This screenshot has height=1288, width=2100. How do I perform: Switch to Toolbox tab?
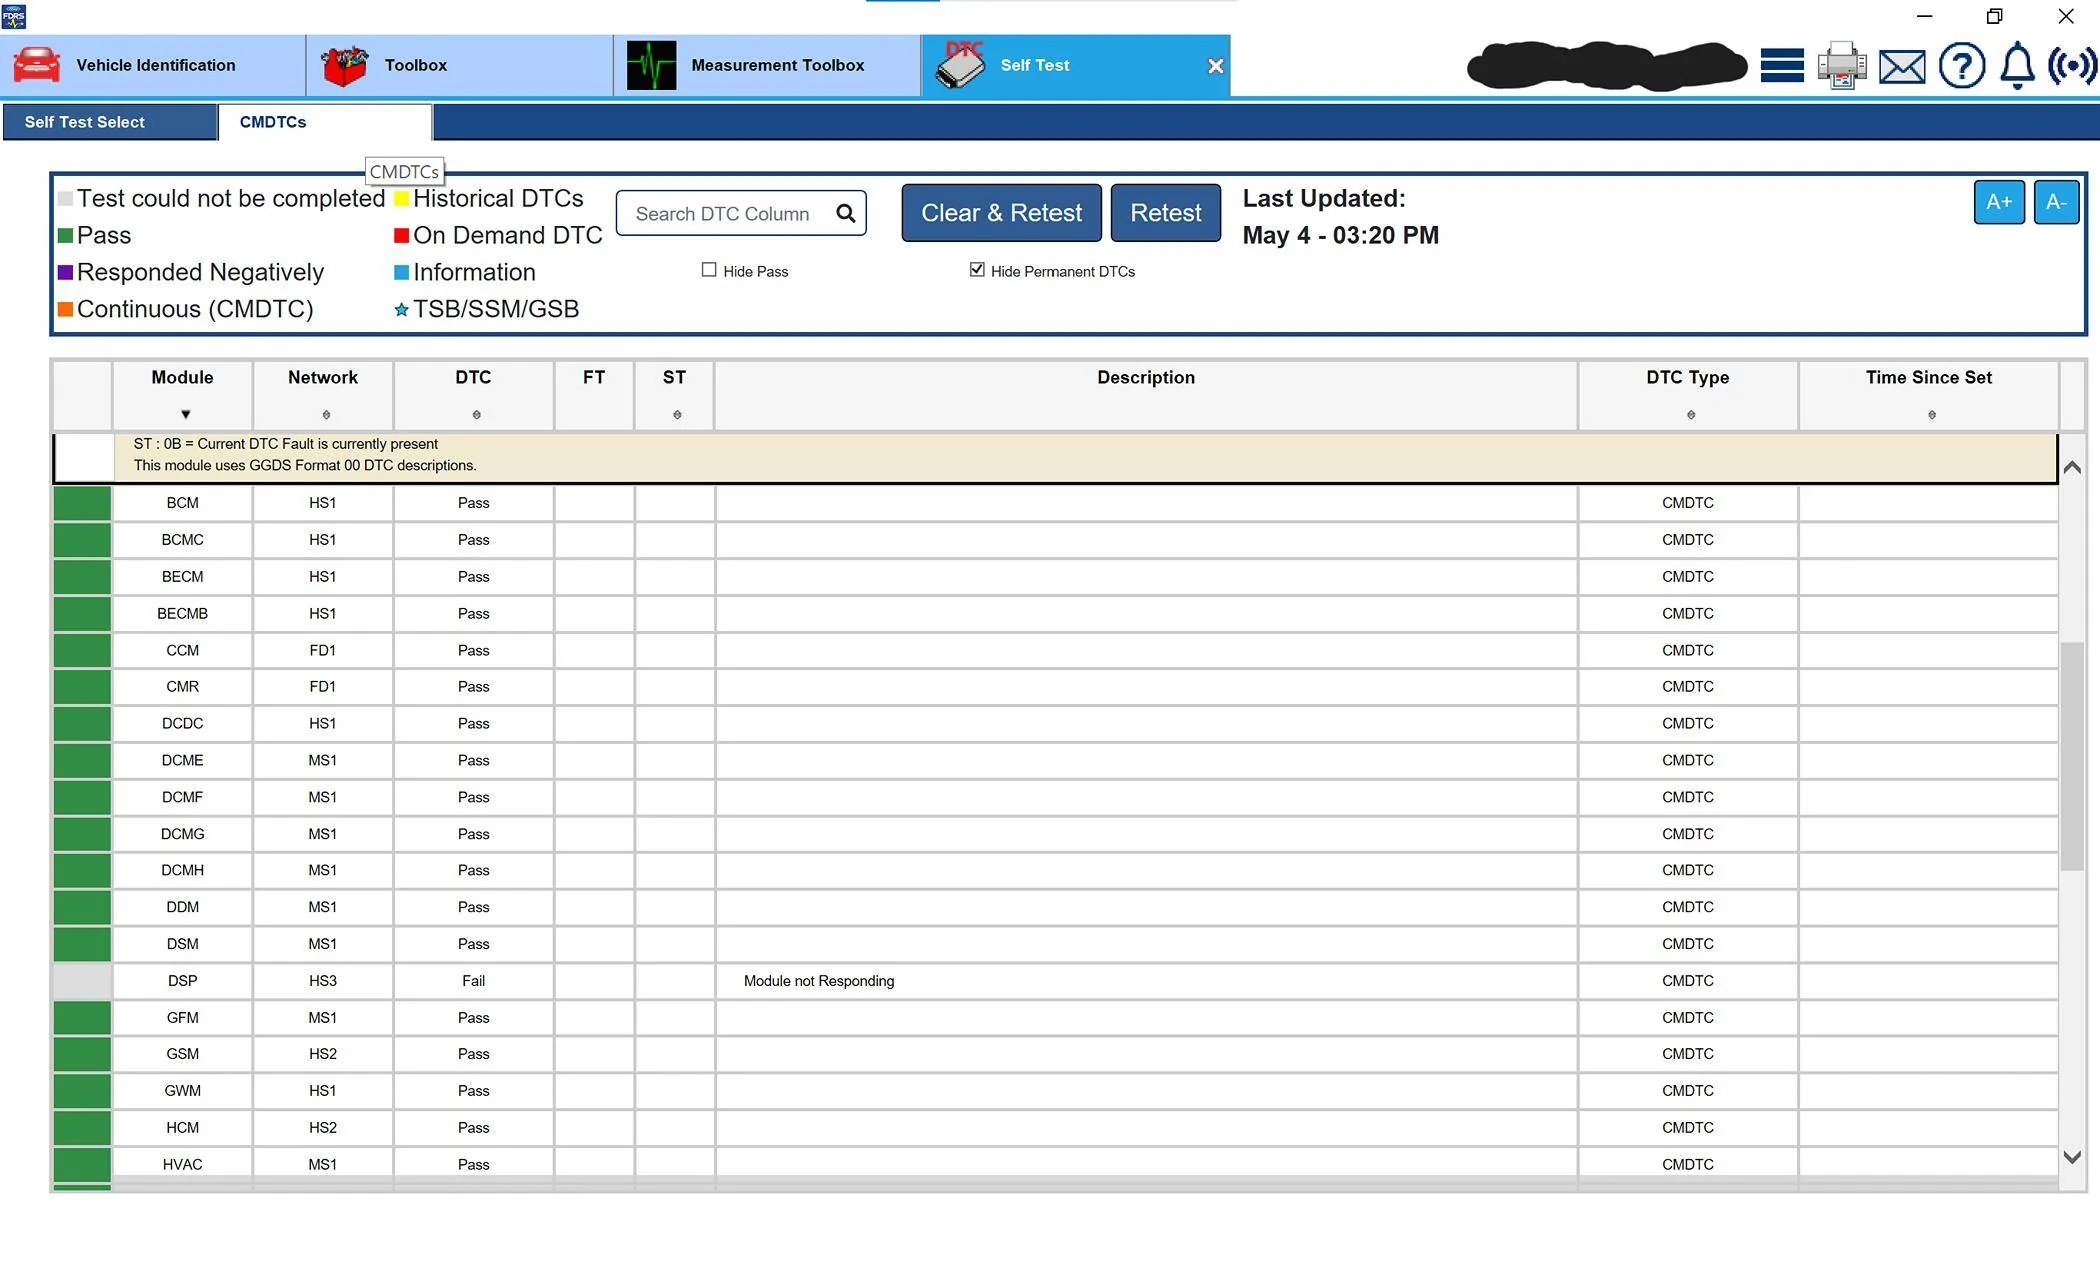click(460, 66)
